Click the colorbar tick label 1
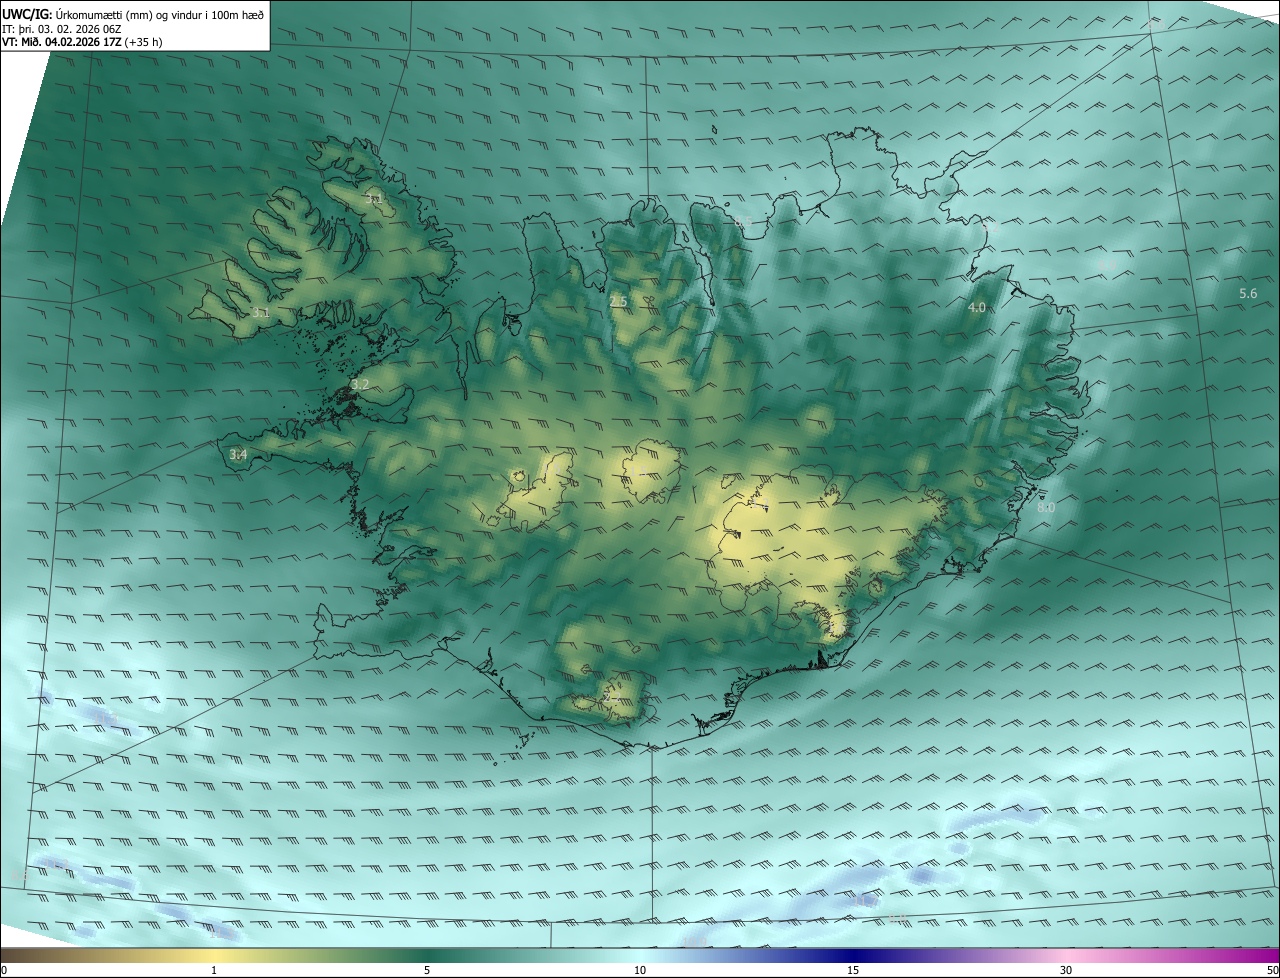The width and height of the screenshot is (1280, 978). [x=214, y=970]
